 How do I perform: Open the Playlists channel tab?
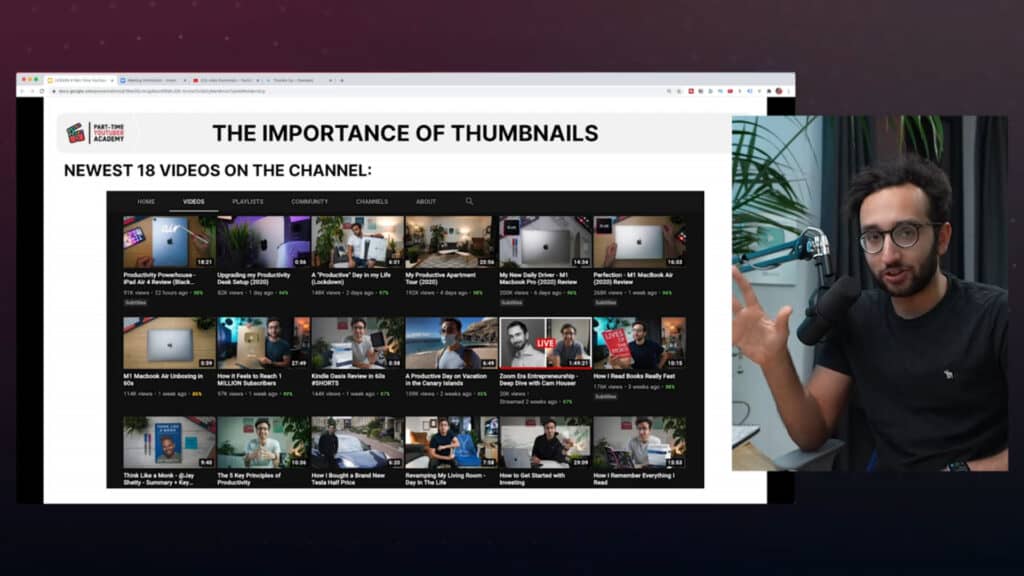[x=247, y=202]
